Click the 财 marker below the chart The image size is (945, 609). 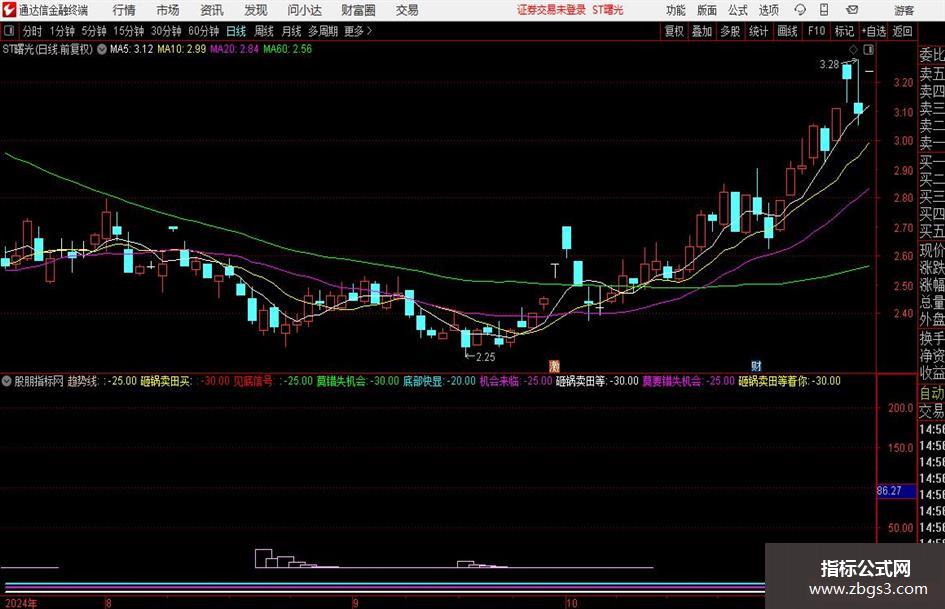(756, 366)
